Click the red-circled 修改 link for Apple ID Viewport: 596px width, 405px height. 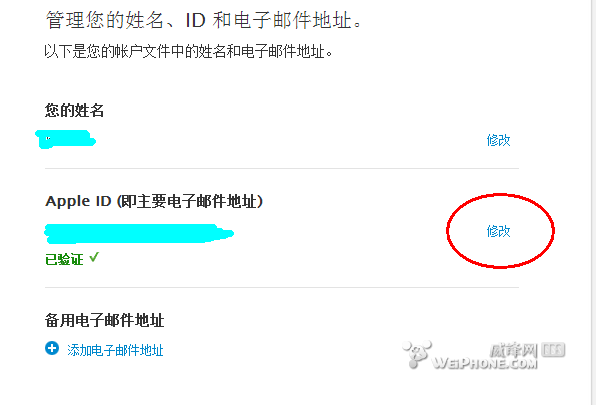tap(498, 231)
